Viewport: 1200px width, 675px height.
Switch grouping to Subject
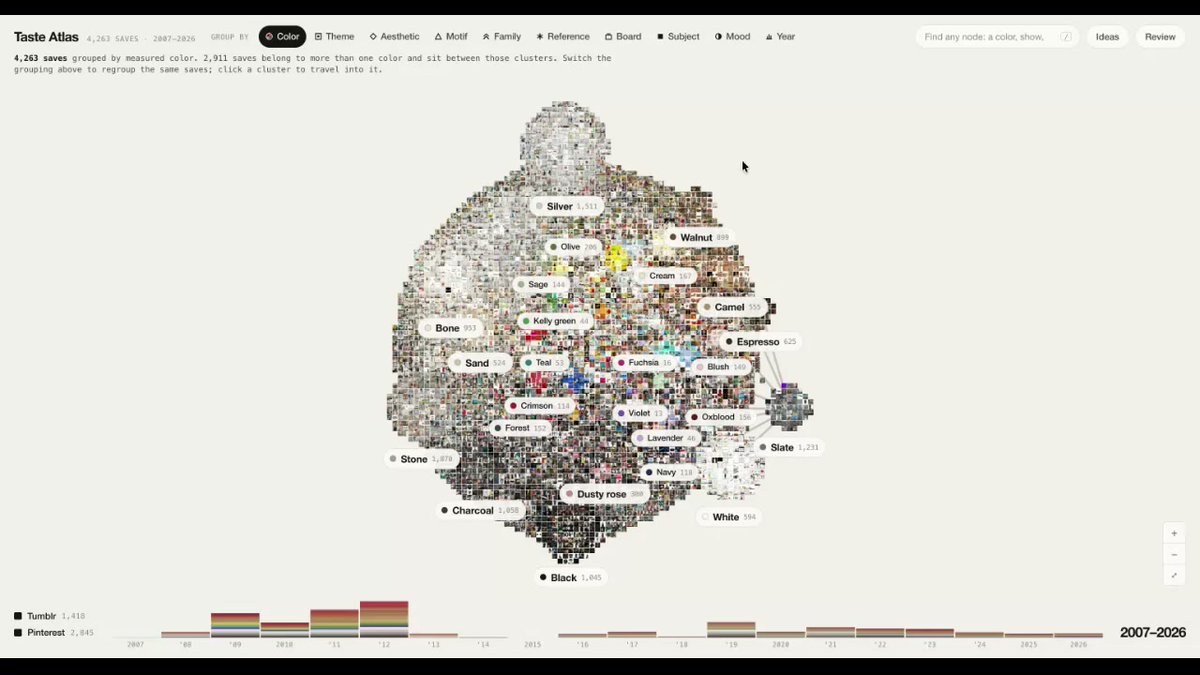[x=678, y=37]
